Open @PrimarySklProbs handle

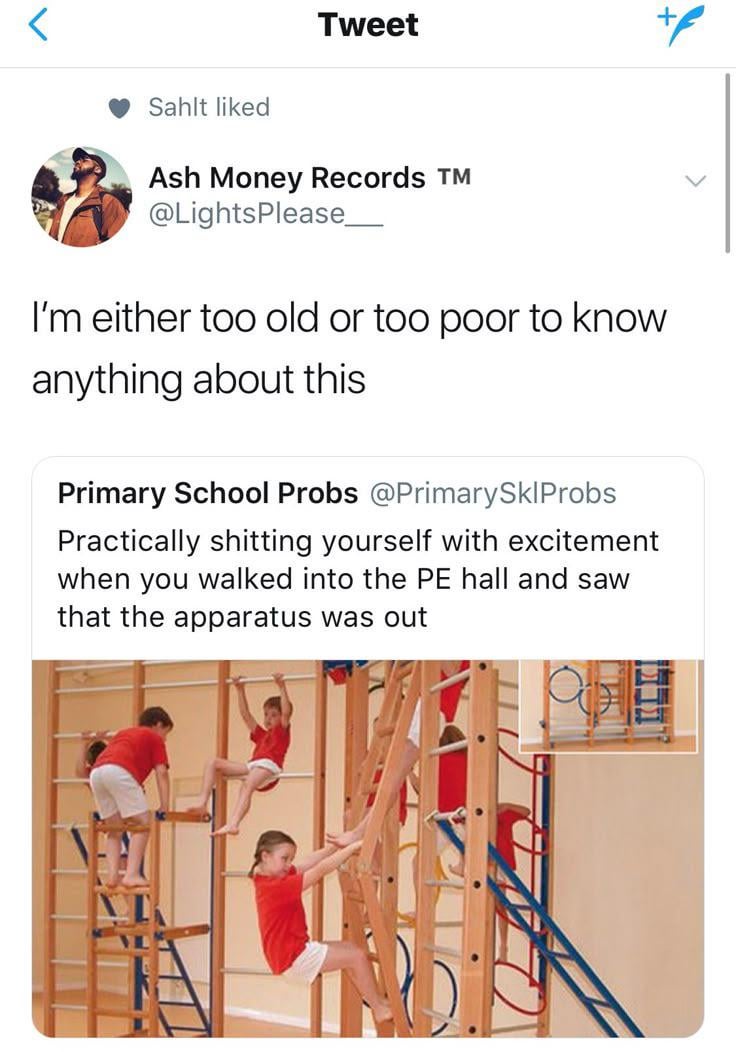(x=492, y=493)
